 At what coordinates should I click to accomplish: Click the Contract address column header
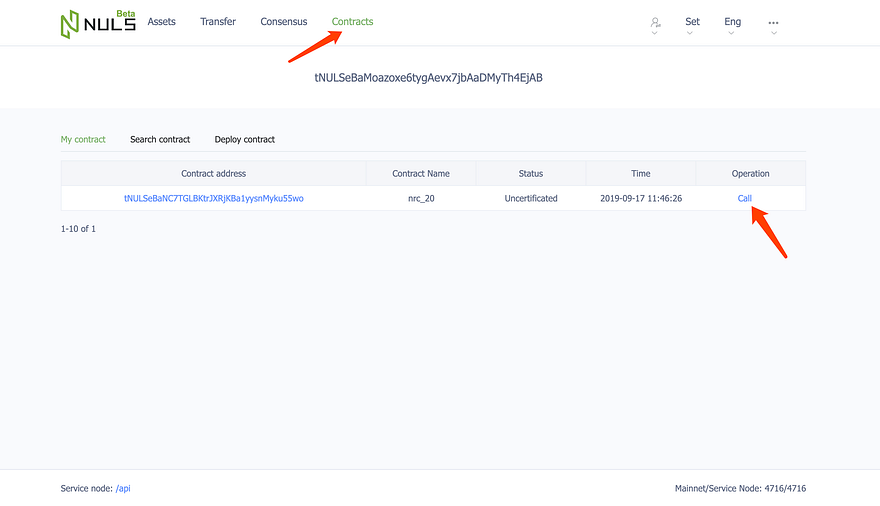(213, 174)
